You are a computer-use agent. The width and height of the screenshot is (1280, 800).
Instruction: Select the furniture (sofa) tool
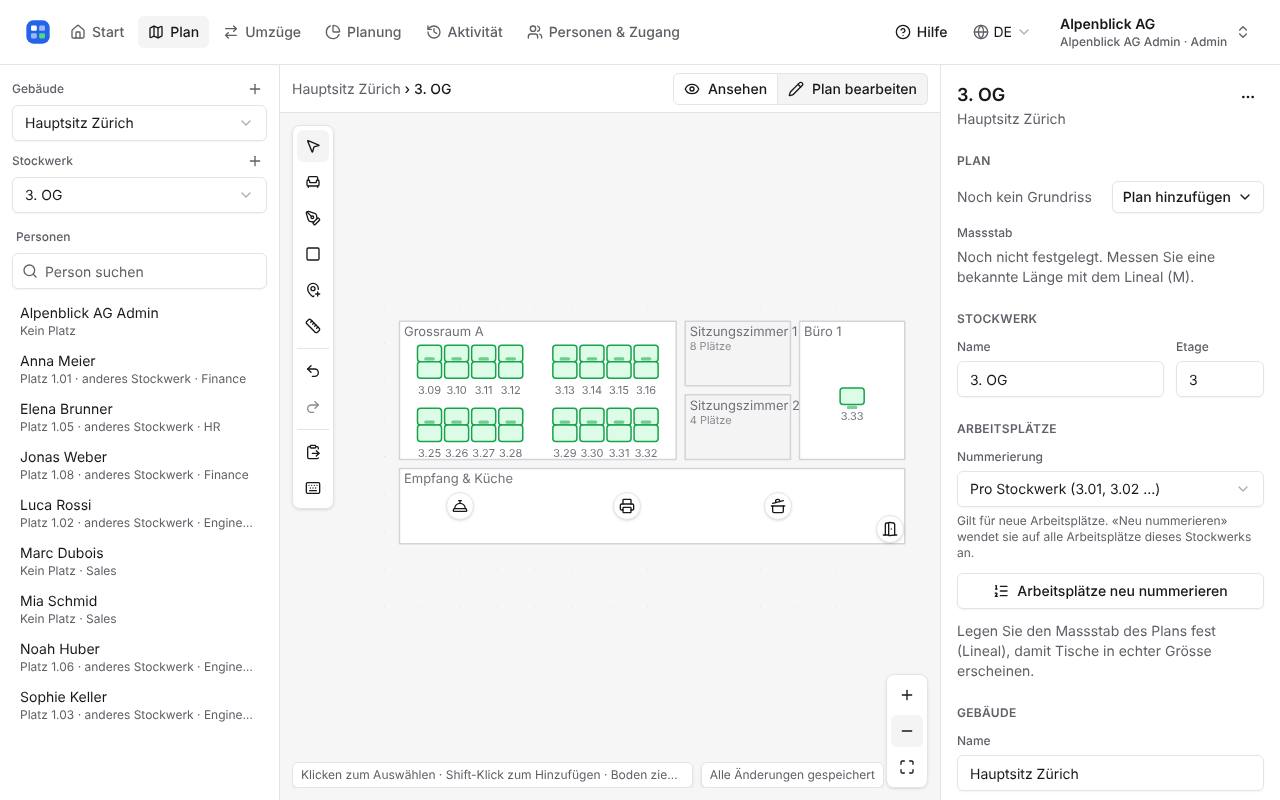313,182
